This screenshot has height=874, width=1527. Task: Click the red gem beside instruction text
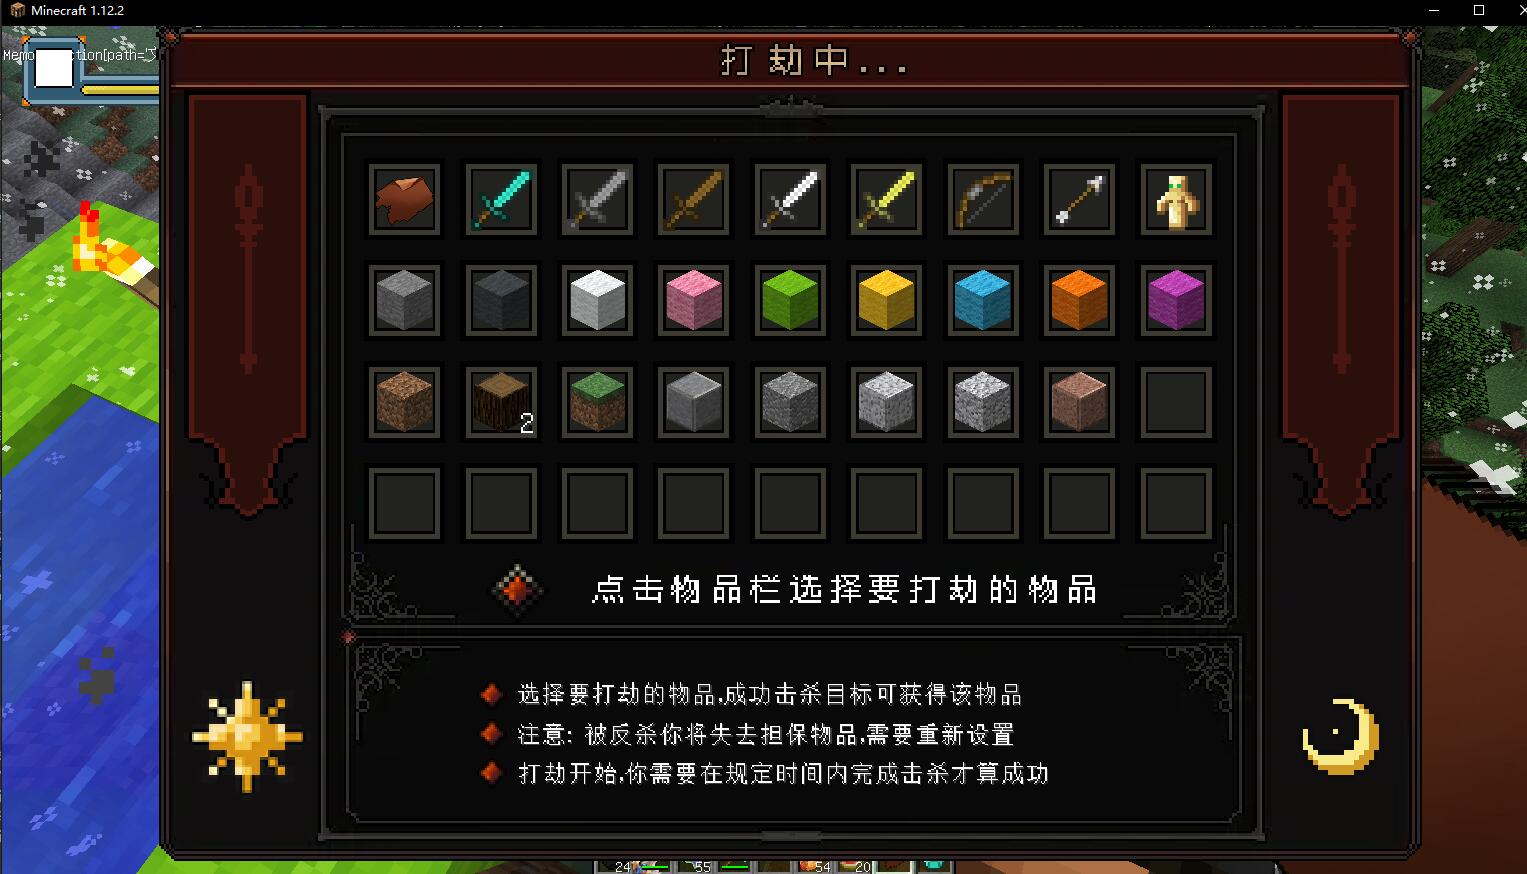pyautogui.click(x=517, y=589)
